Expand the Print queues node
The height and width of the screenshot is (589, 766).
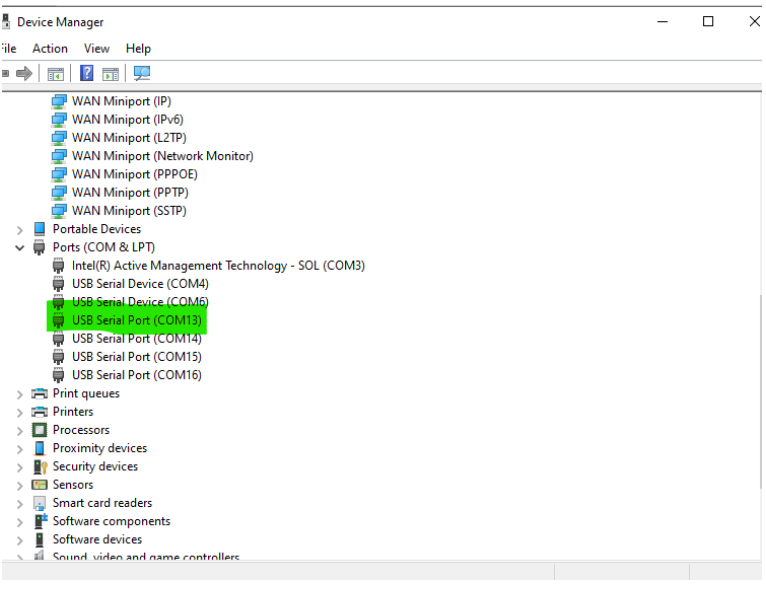(x=20, y=395)
